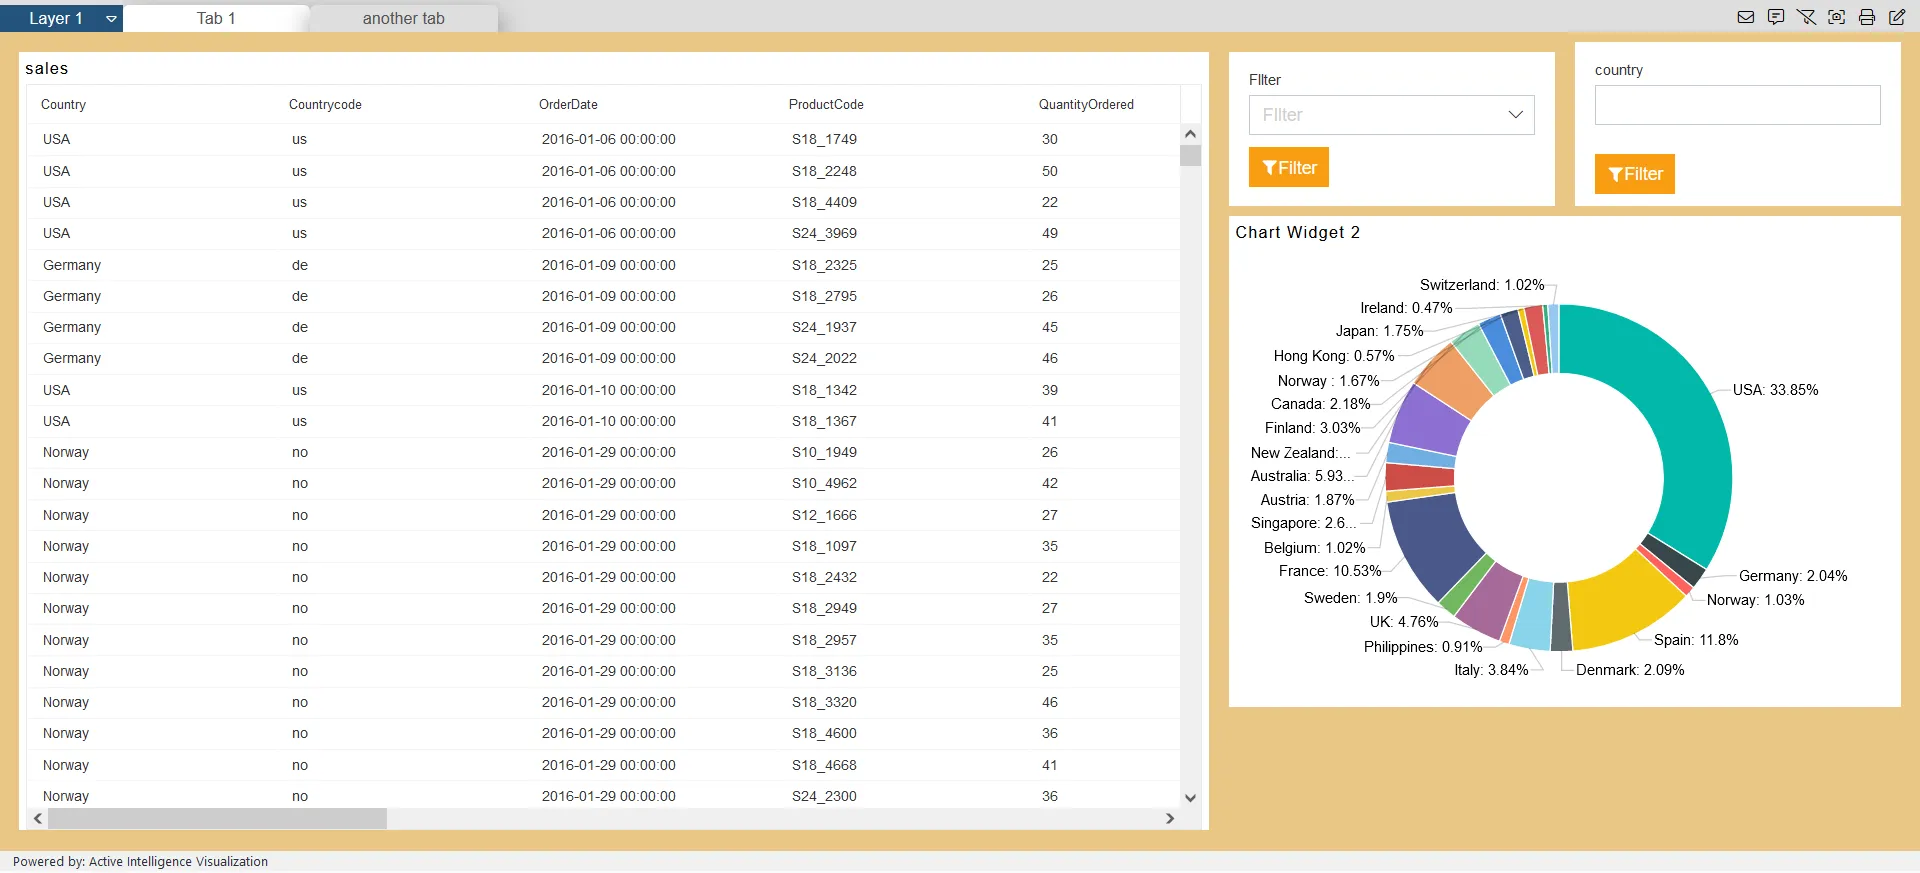The image size is (1920, 873).
Task: Click the country text input field
Action: [1737, 105]
